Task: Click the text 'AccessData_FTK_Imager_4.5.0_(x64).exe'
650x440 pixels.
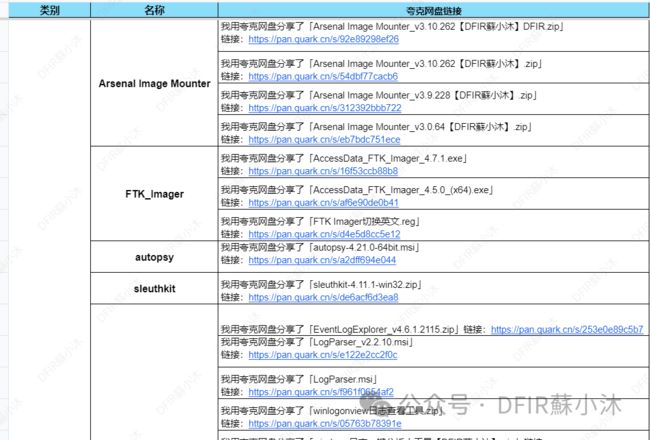Action: click(401, 190)
